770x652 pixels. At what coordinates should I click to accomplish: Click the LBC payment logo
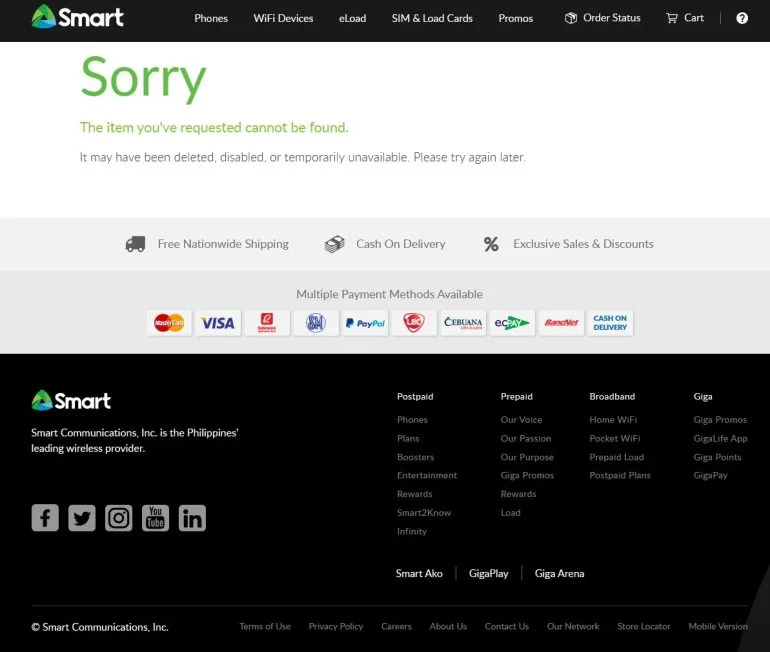coord(413,323)
